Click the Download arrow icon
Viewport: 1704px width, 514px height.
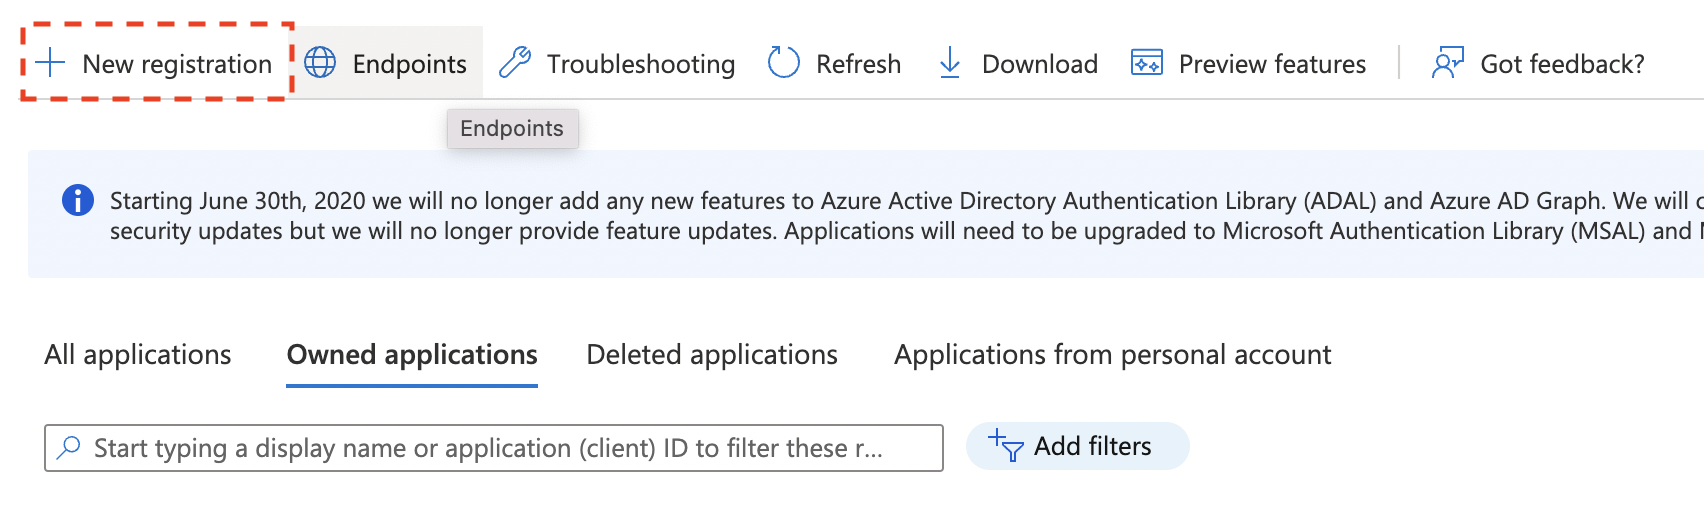click(x=950, y=63)
